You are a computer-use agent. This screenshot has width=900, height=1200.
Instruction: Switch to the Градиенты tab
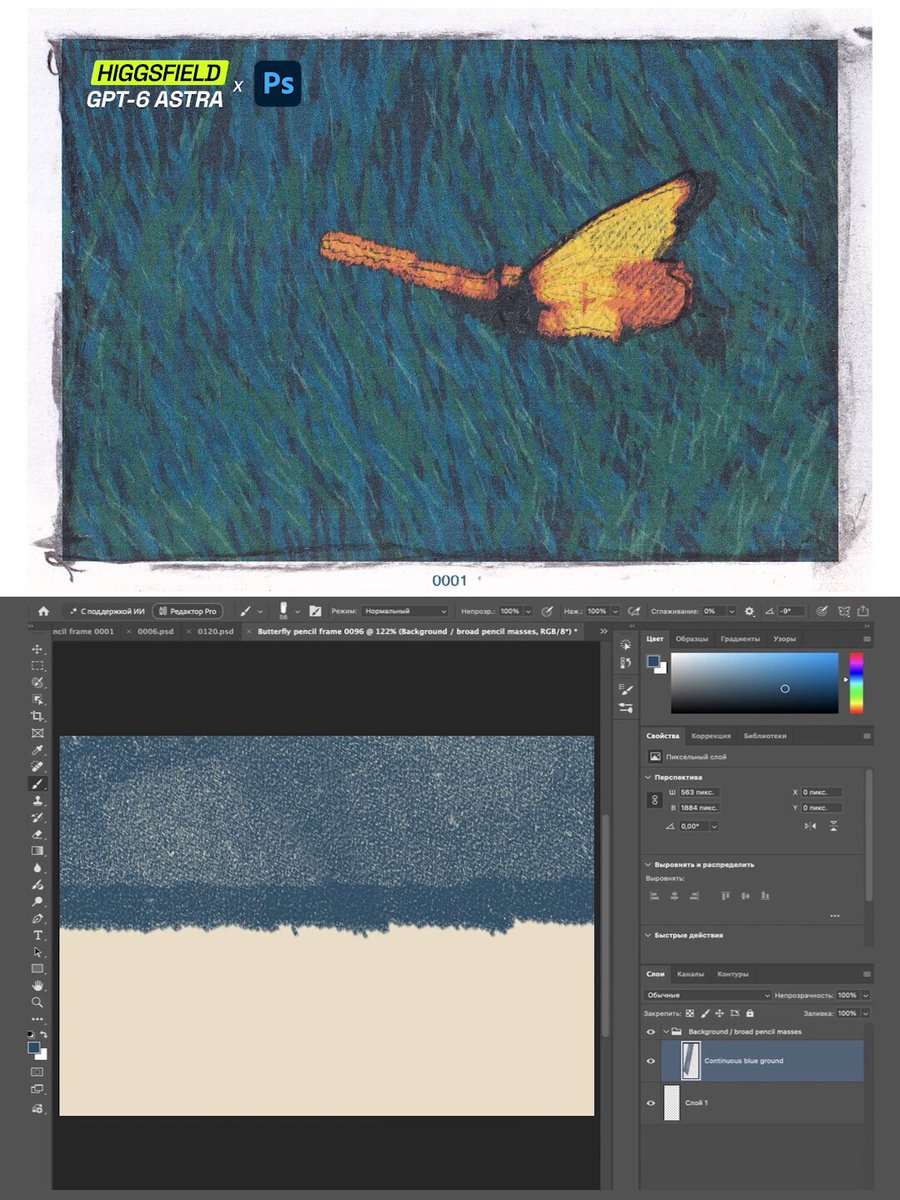click(x=740, y=638)
